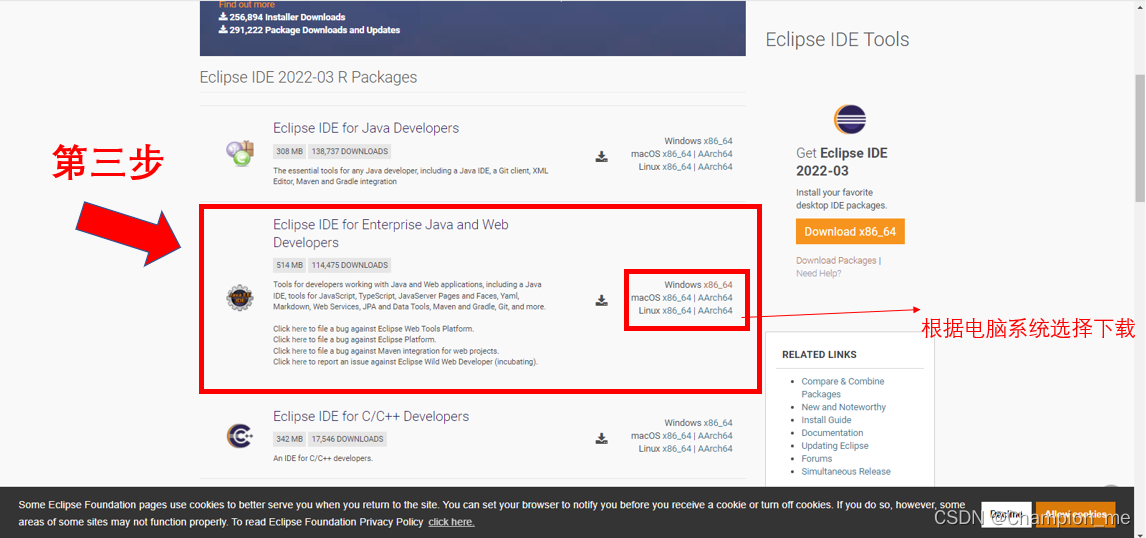Download macOS x86_64 for C/C++ Developers
This screenshot has width=1146, height=538.
click(677, 436)
